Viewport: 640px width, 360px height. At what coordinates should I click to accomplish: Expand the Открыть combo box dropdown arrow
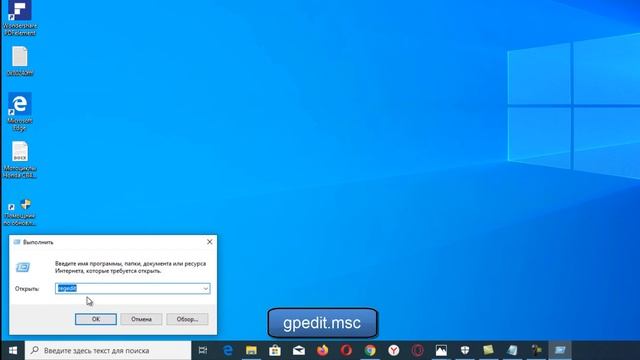206,289
